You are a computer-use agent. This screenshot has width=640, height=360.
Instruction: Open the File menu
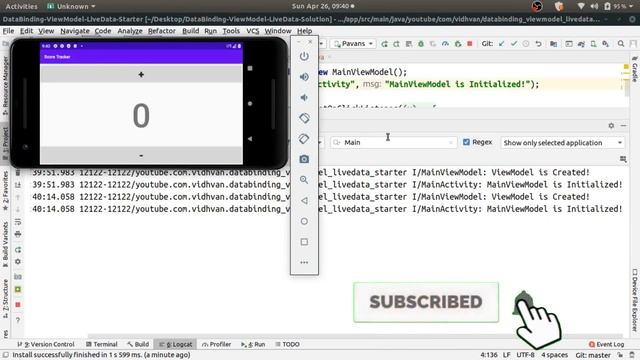click(x=8, y=31)
